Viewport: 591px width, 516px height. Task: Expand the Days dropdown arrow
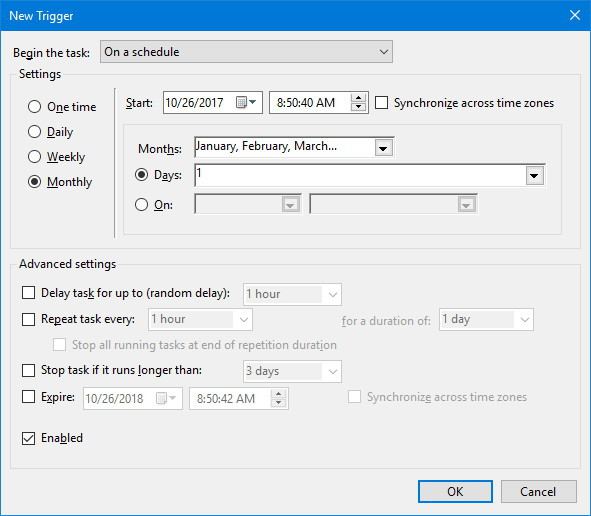pos(534,176)
